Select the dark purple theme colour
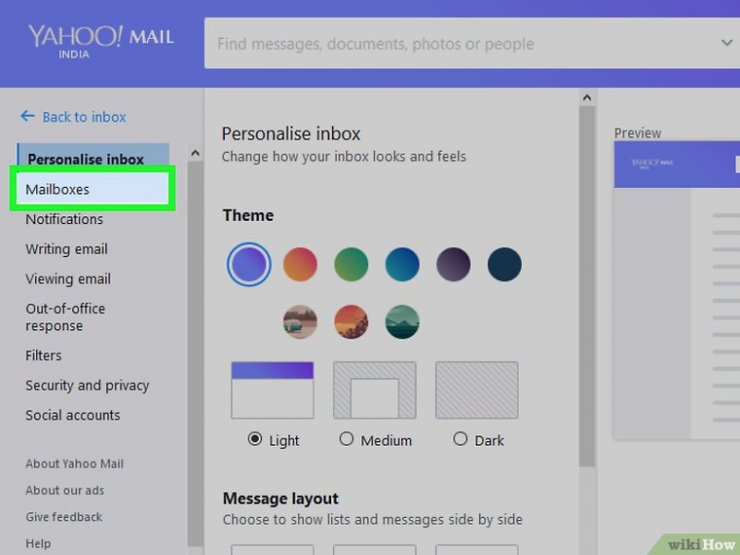Image resolution: width=740 pixels, height=555 pixels. tap(453, 264)
